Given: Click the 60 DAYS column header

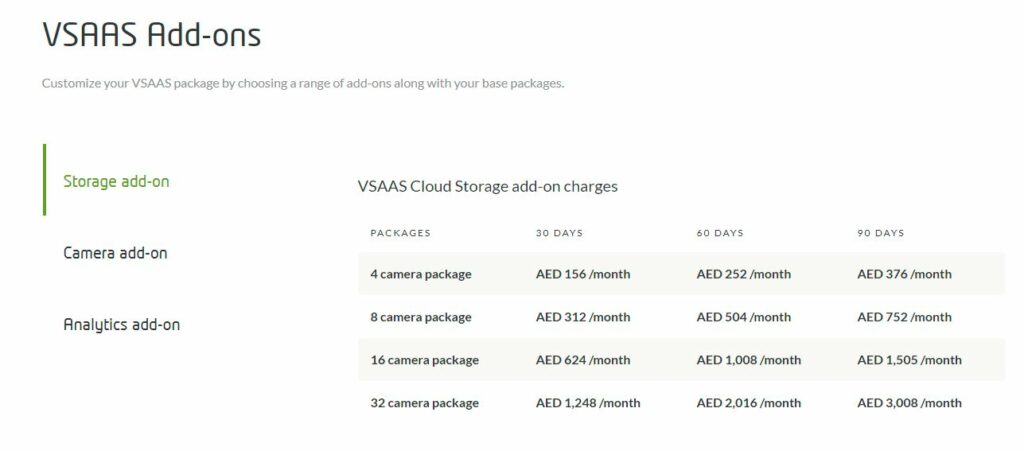Looking at the screenshot, I should 720,233.
